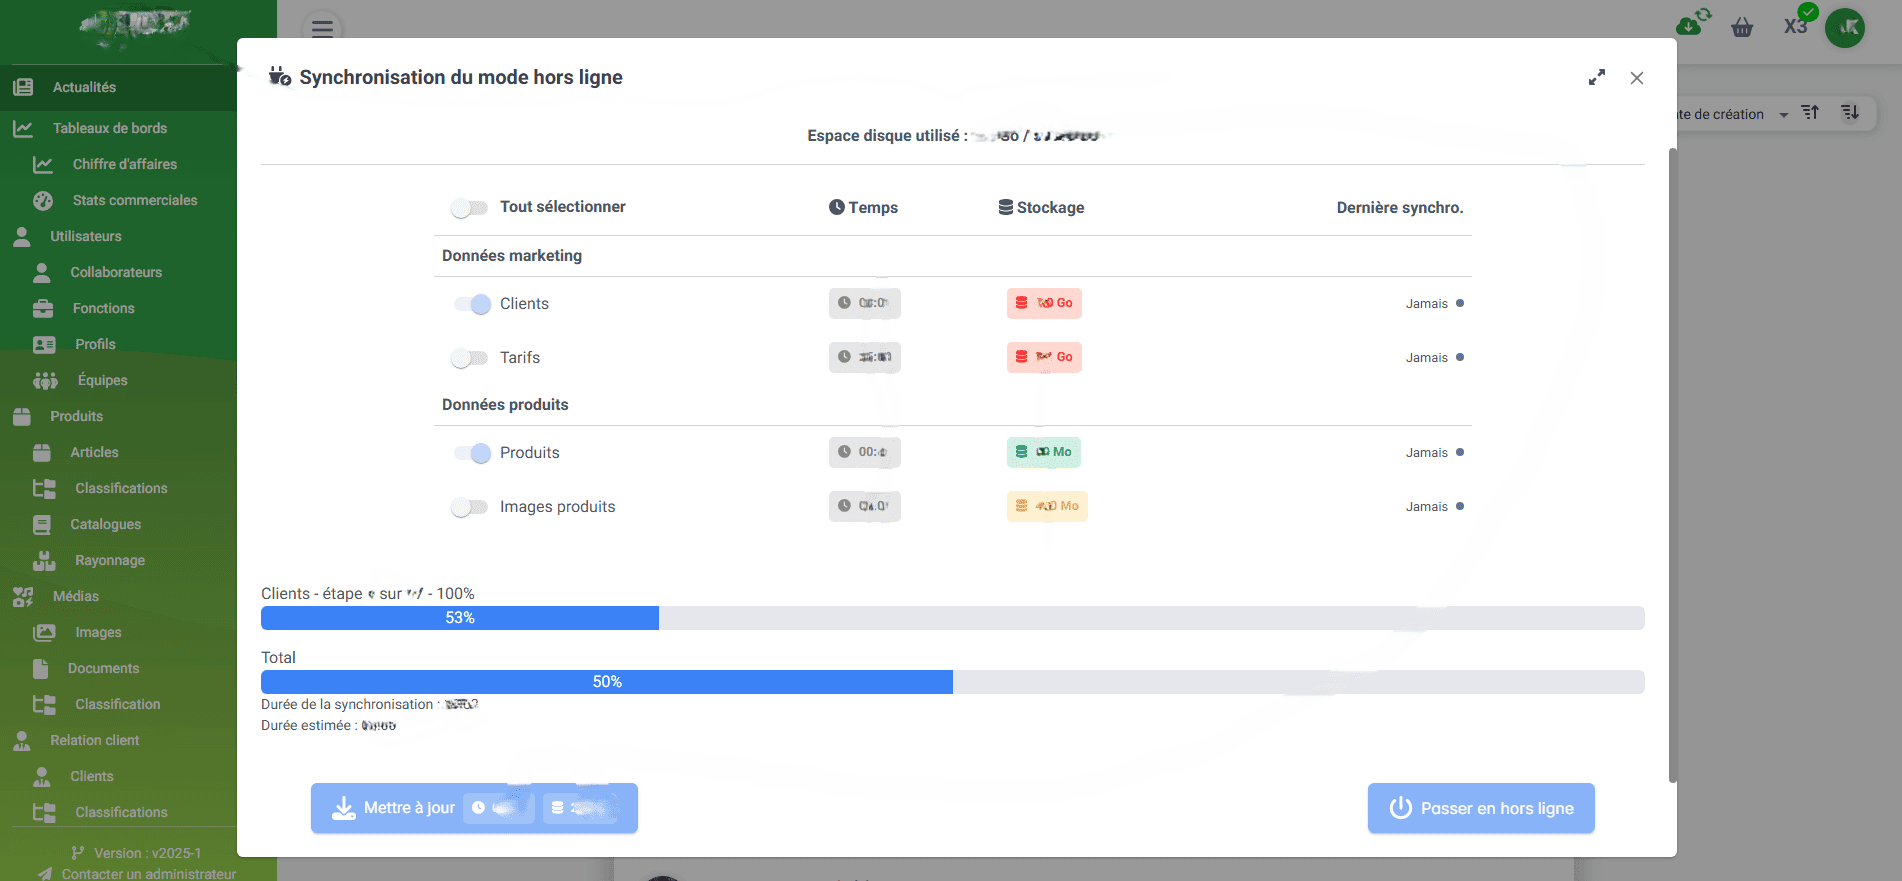Close the synchronisation dialog
The width and height of the screenshot is (1902, 881).
pos(1637,78)
